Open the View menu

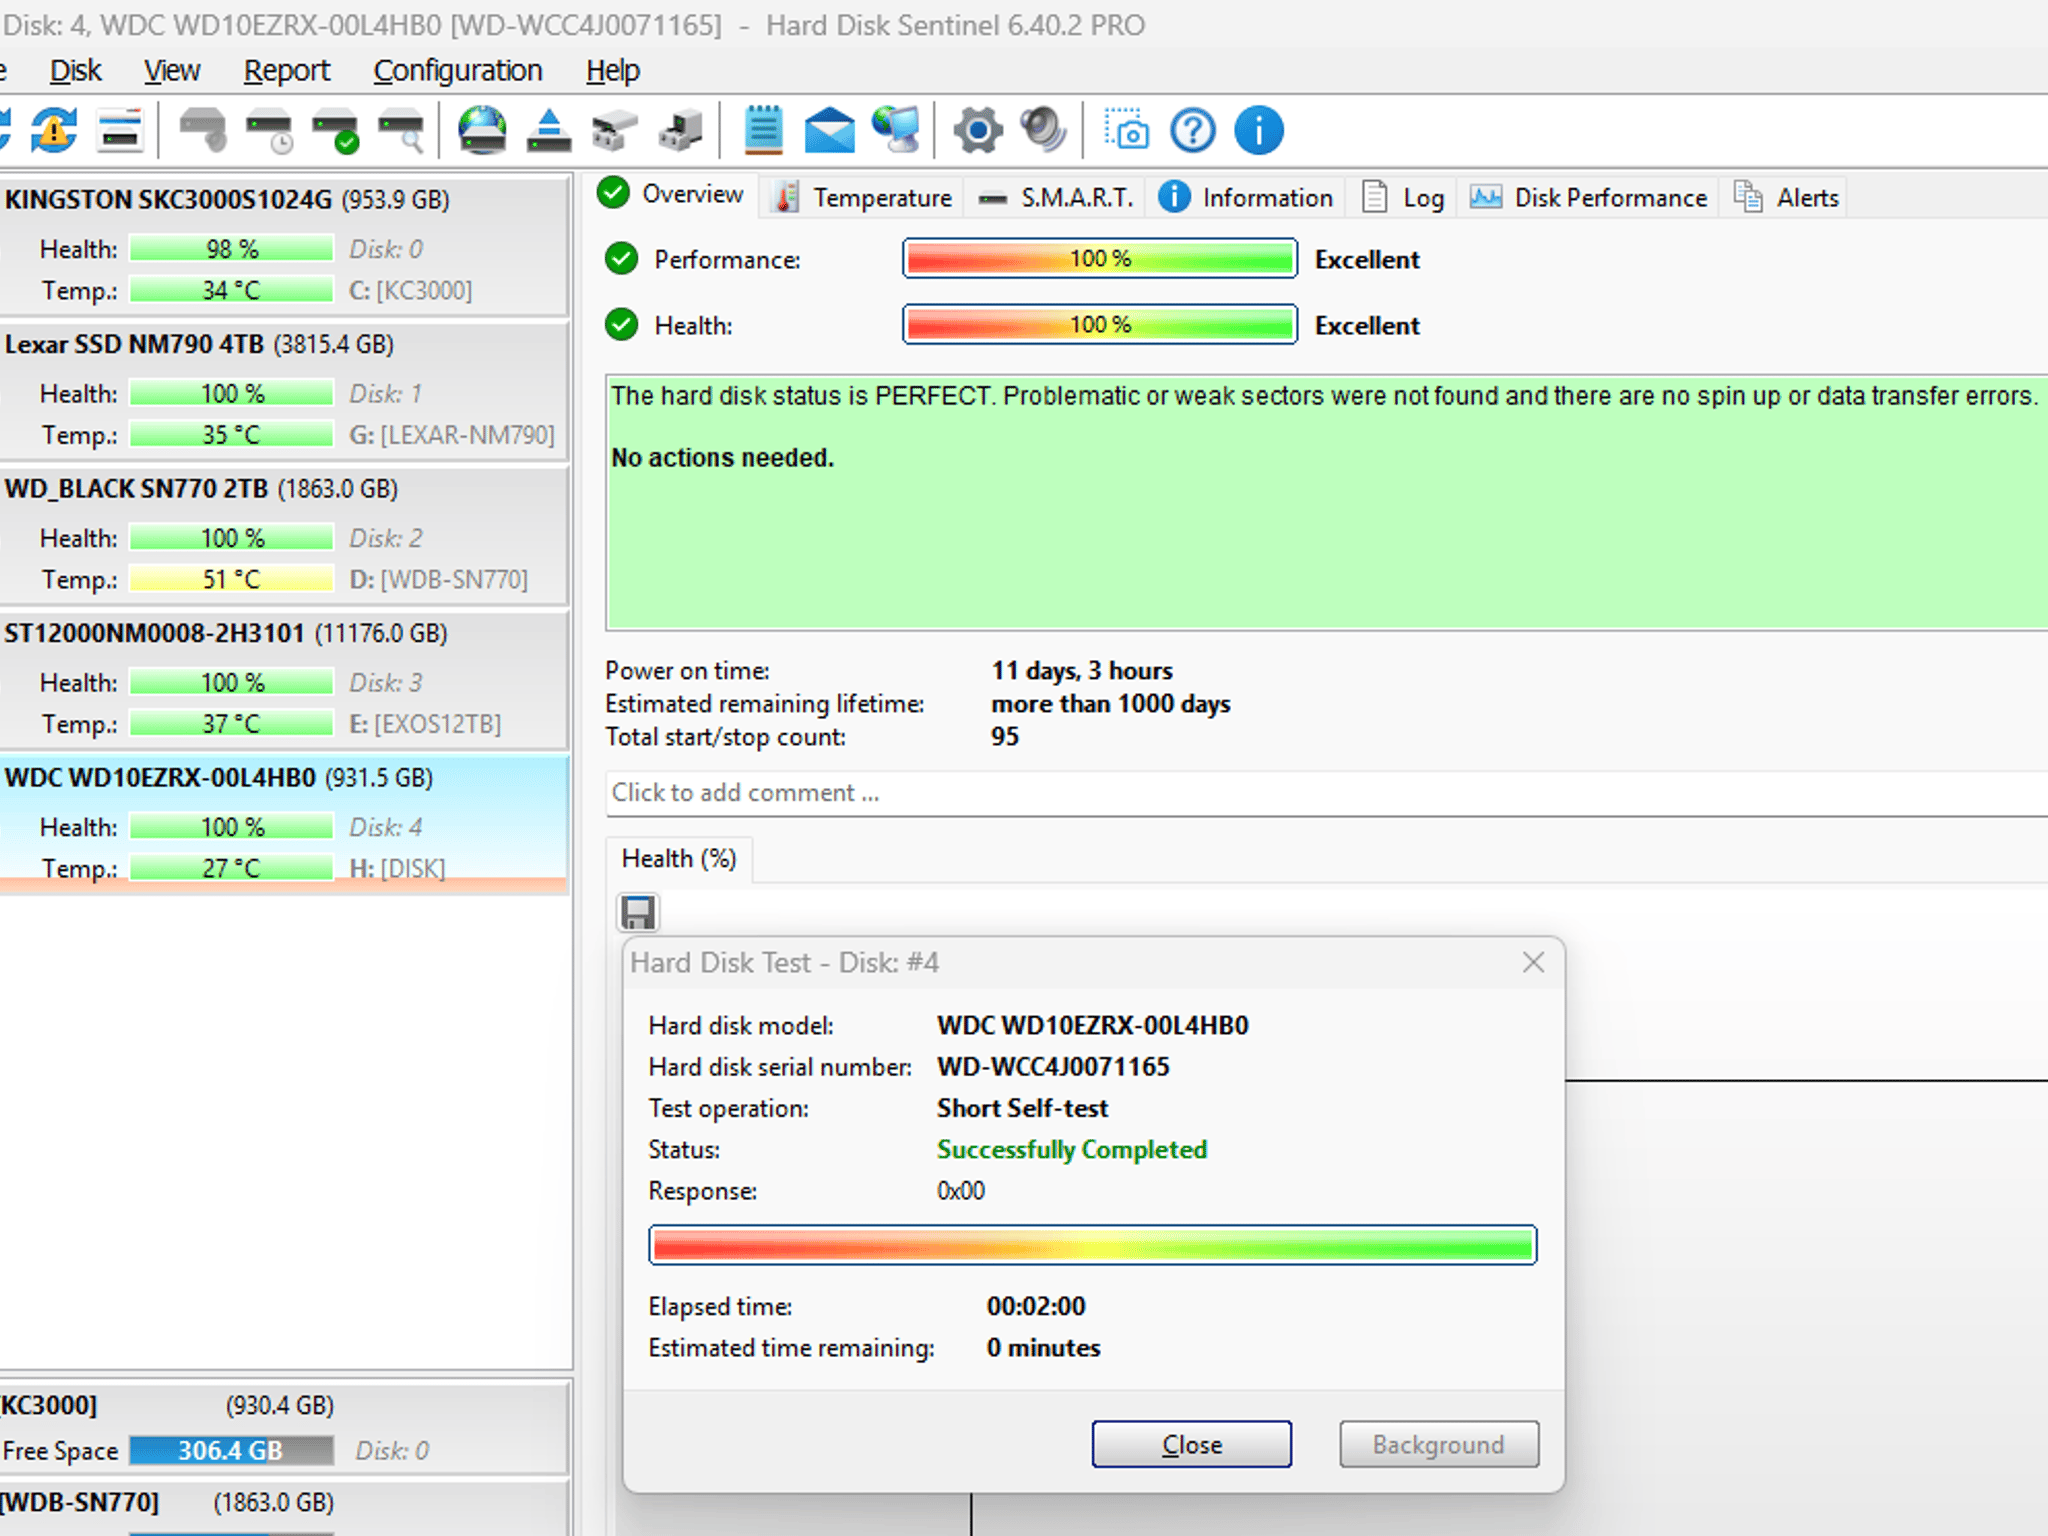tap(172, 71)
